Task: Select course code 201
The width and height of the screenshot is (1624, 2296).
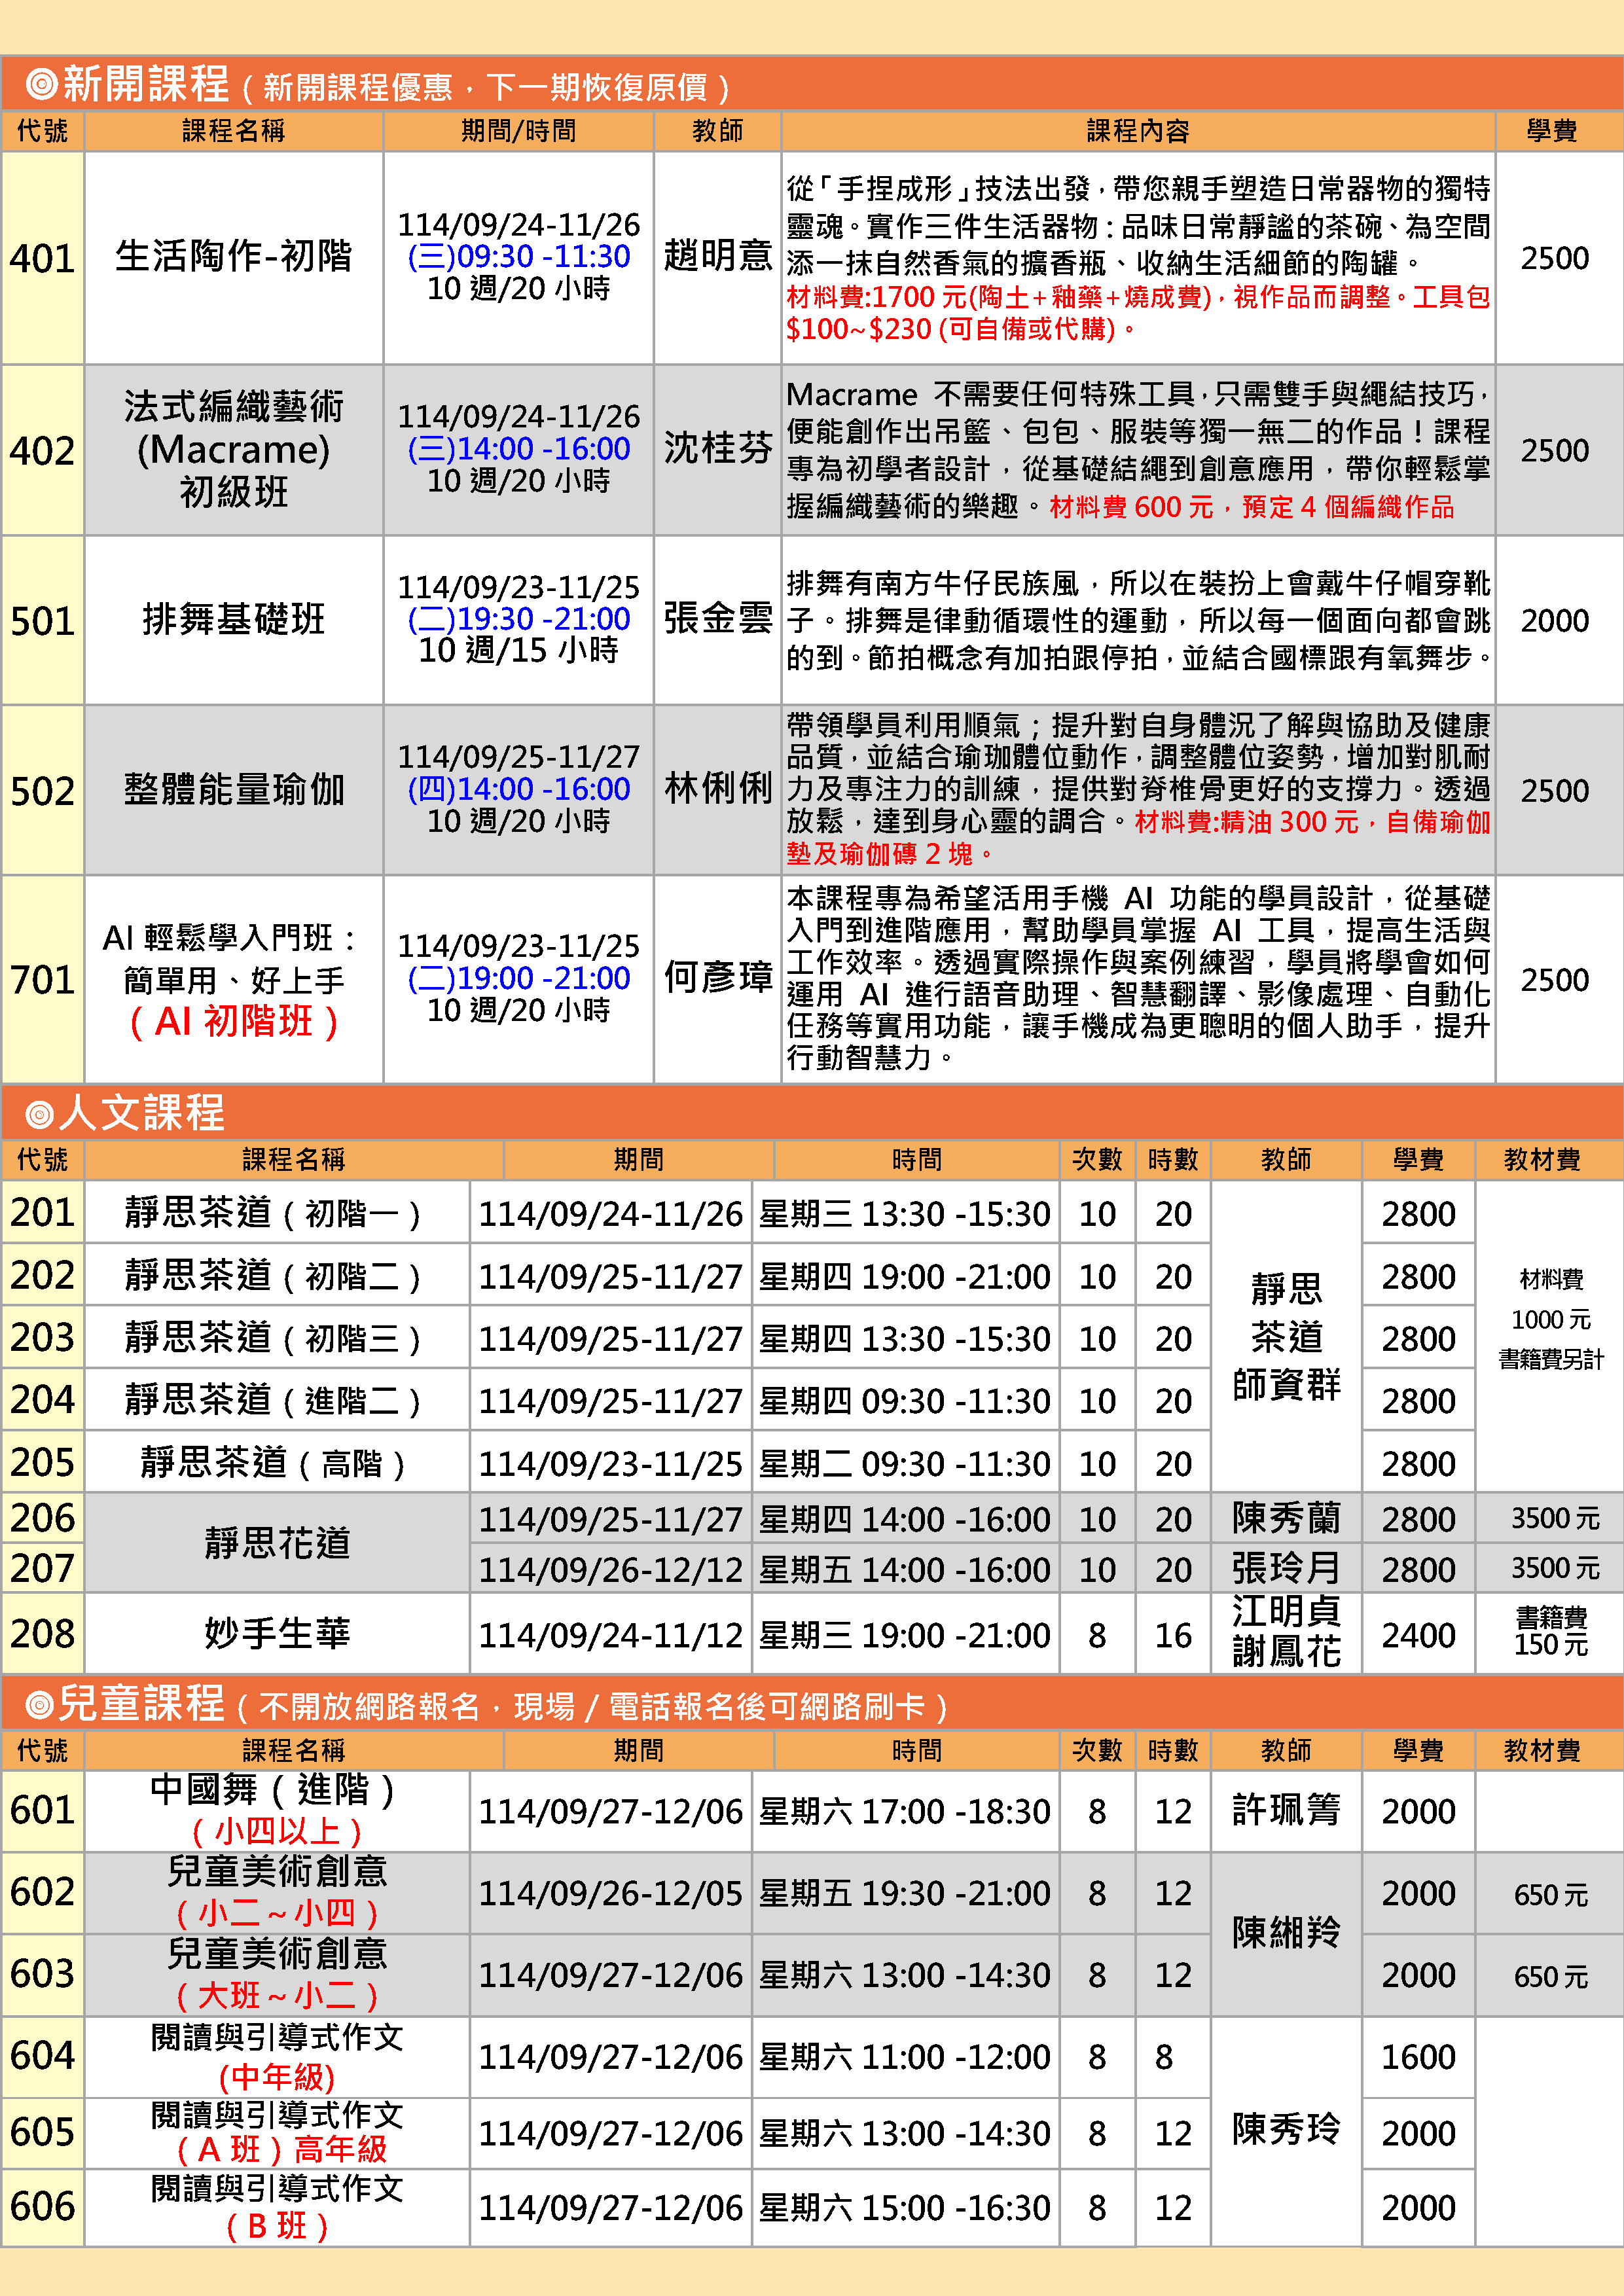Action: 42,1212
